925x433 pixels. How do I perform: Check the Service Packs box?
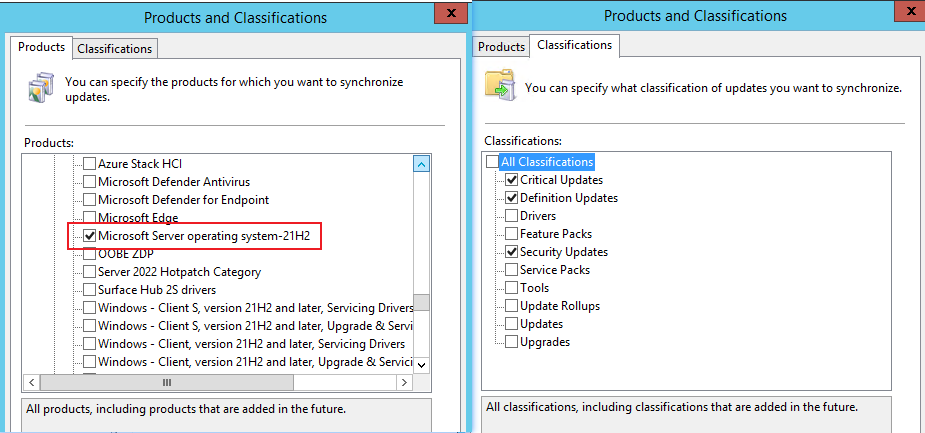(x=511, y=270)
